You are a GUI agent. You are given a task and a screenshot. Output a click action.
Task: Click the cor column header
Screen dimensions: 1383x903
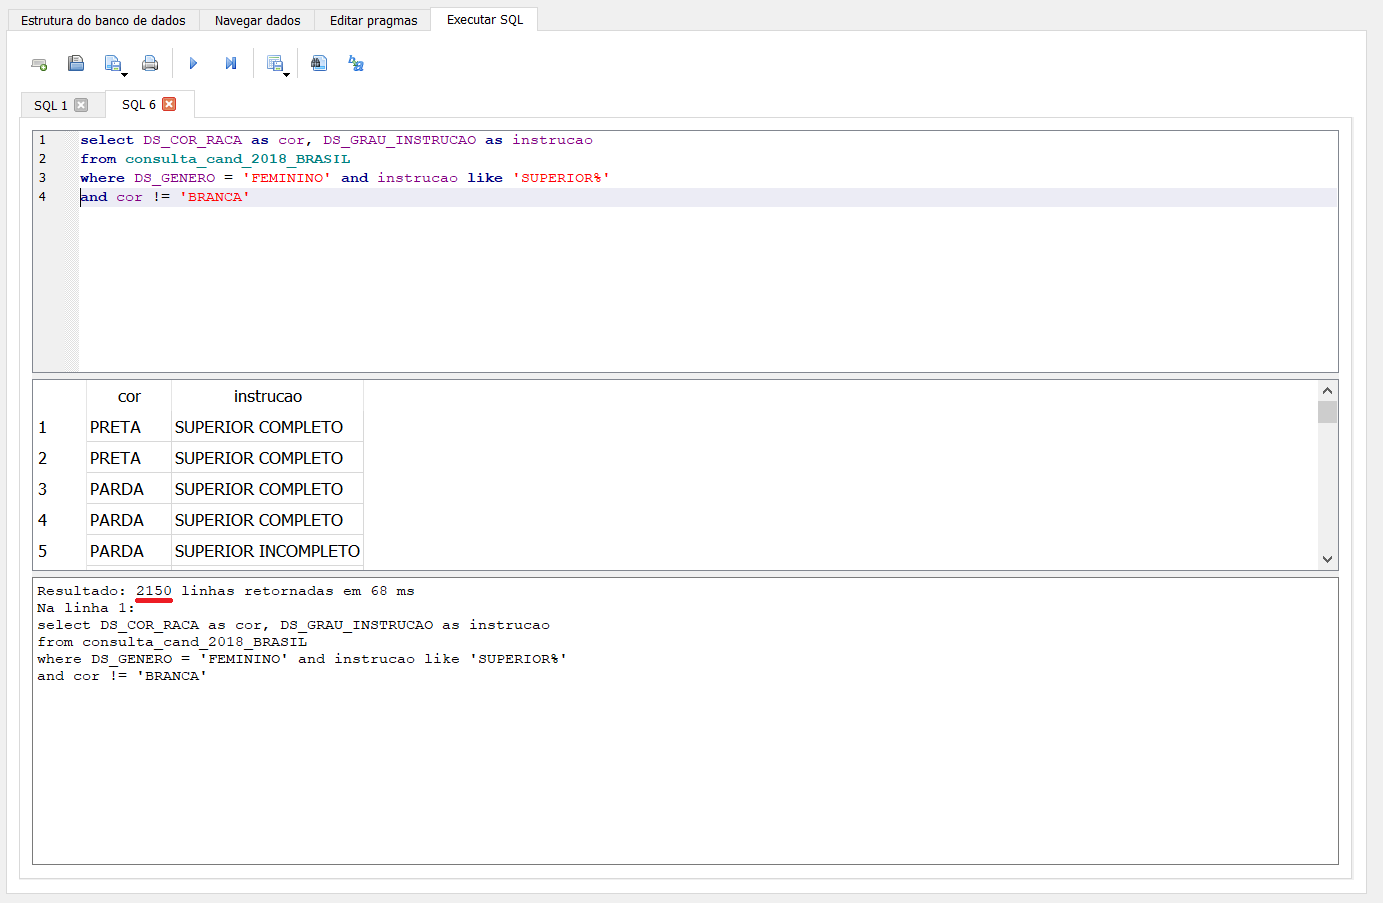129,397
